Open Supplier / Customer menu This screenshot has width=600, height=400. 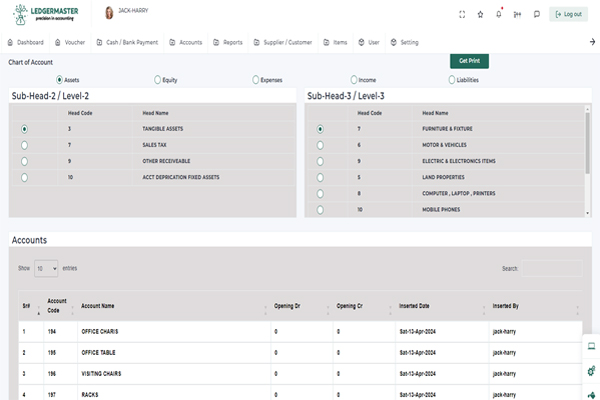click(283, 42)
